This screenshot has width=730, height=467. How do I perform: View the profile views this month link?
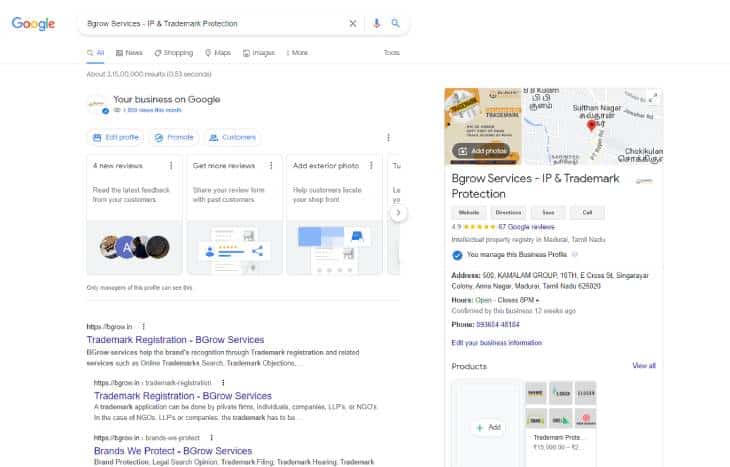153,110
